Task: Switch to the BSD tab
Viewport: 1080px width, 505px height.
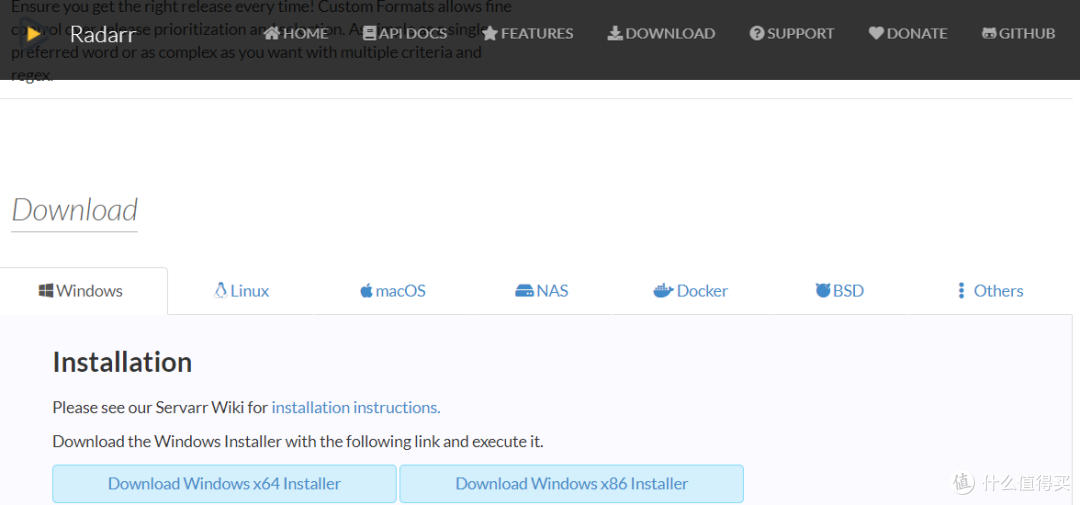Action: tap(840, 291)
